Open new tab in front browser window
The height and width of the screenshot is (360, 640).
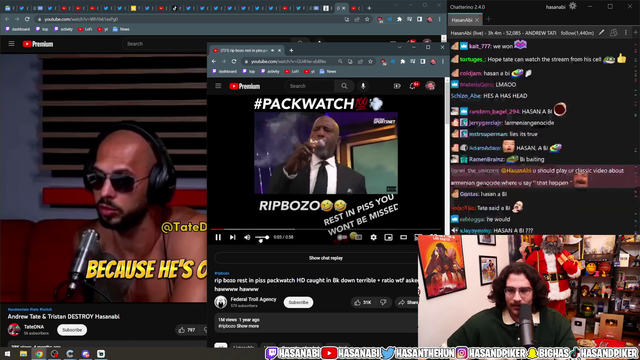(291, 51)
